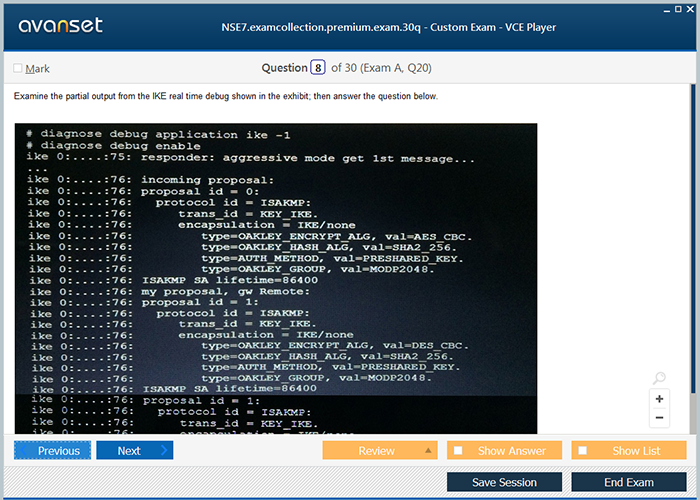
Task: Advance to the Next question
Action: pos(128,451)
